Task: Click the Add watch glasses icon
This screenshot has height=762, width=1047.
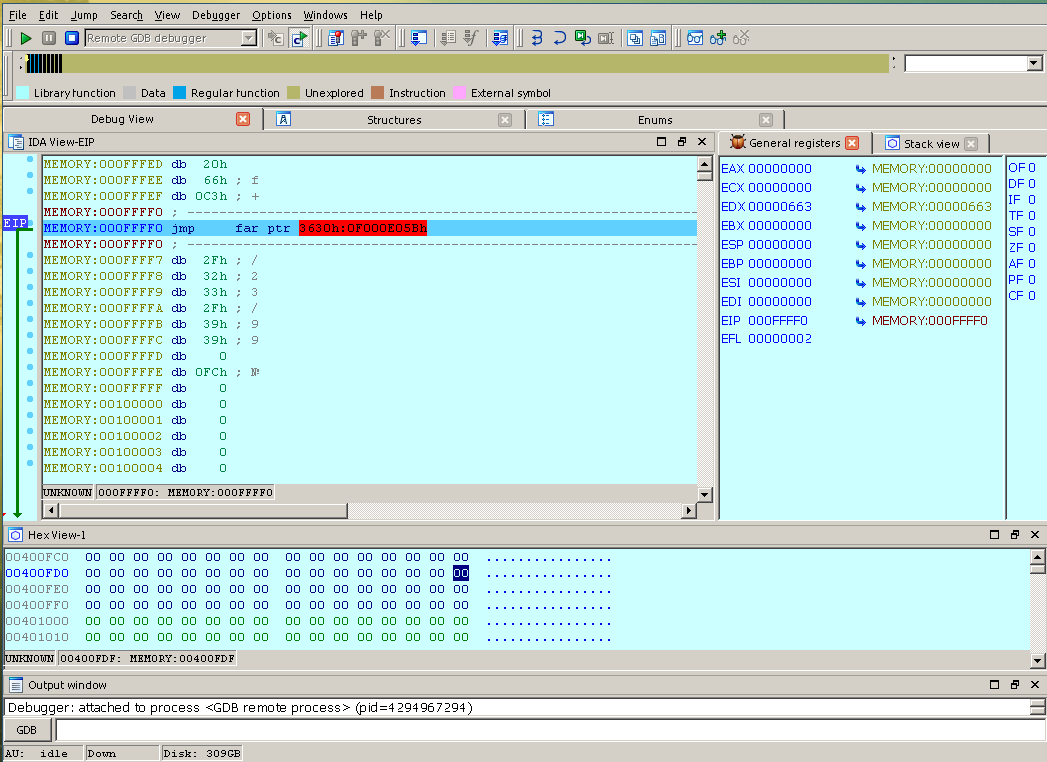Action: pos(718,38)
